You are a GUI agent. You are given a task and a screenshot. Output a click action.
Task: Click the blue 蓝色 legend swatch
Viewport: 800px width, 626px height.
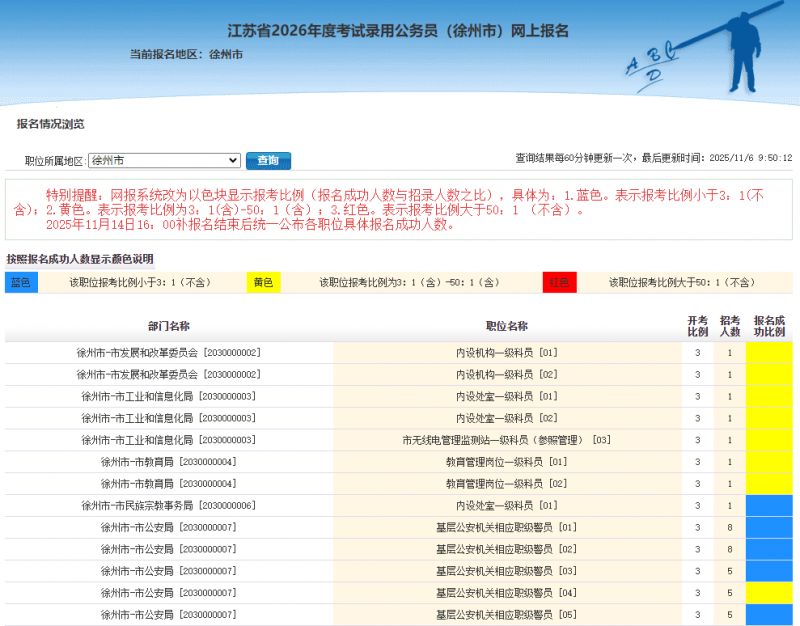21,283
